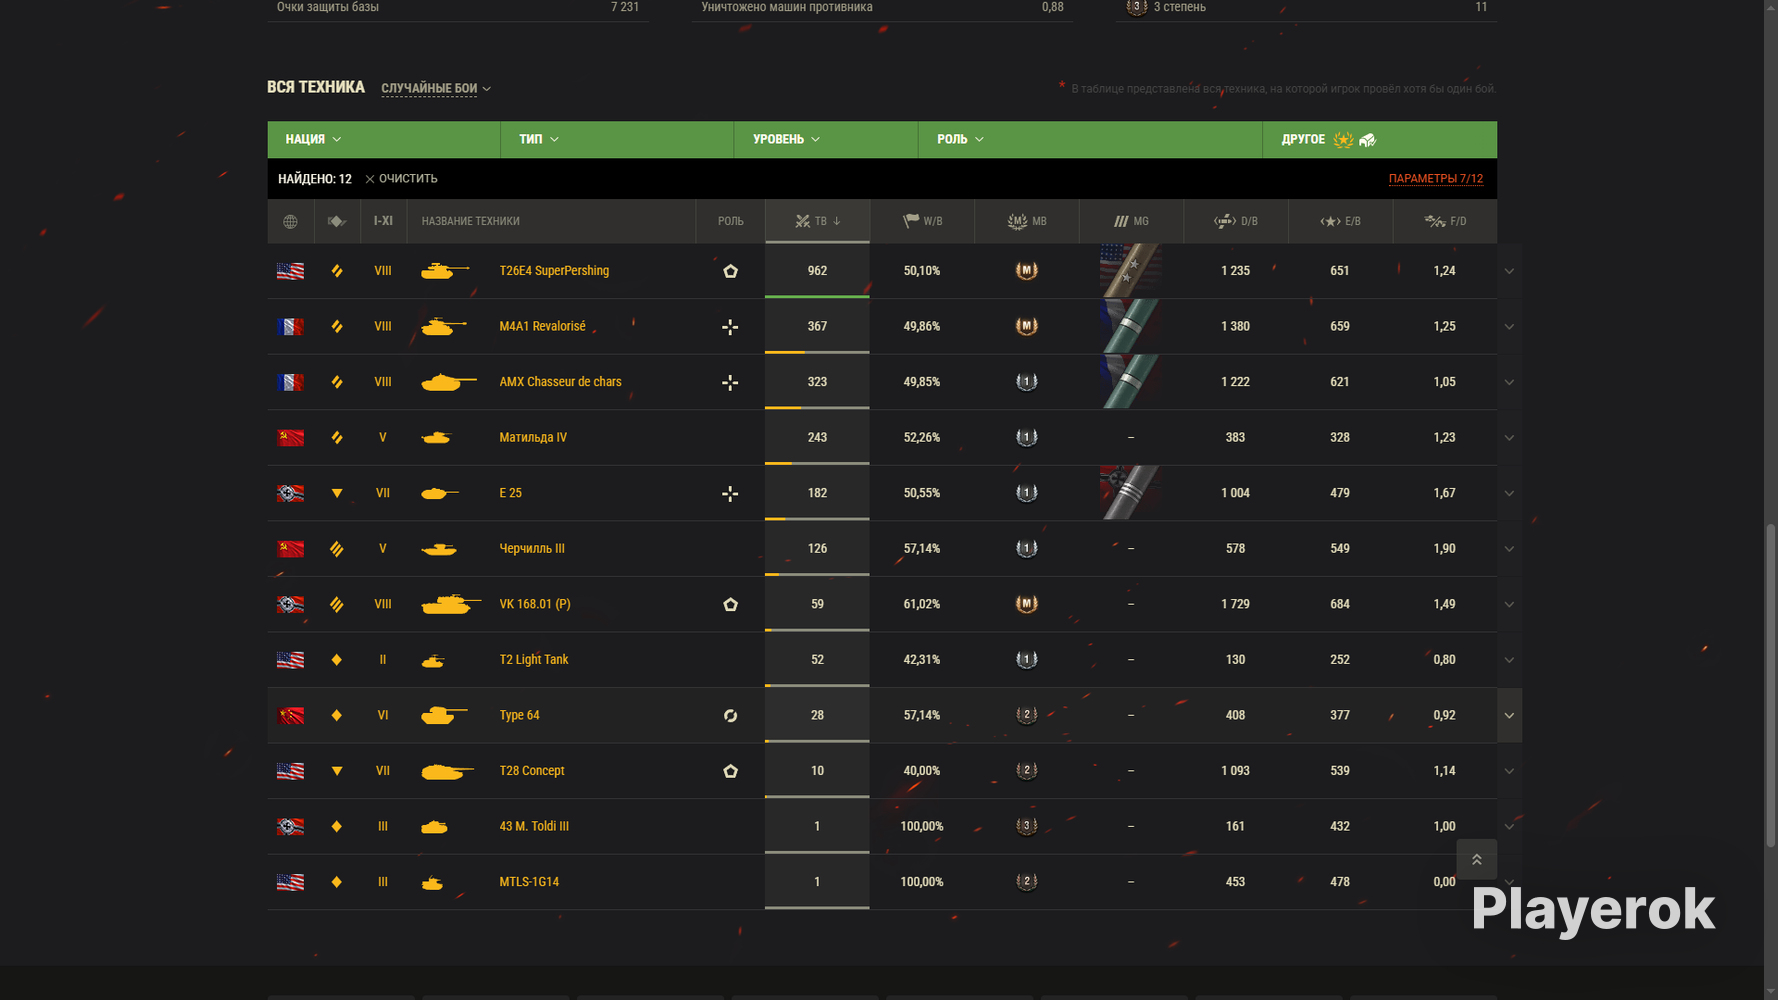The image size is (1778, 1000).
Task: Click the mastery badge in 43 M. Toldi III row
Action: 1027,826
